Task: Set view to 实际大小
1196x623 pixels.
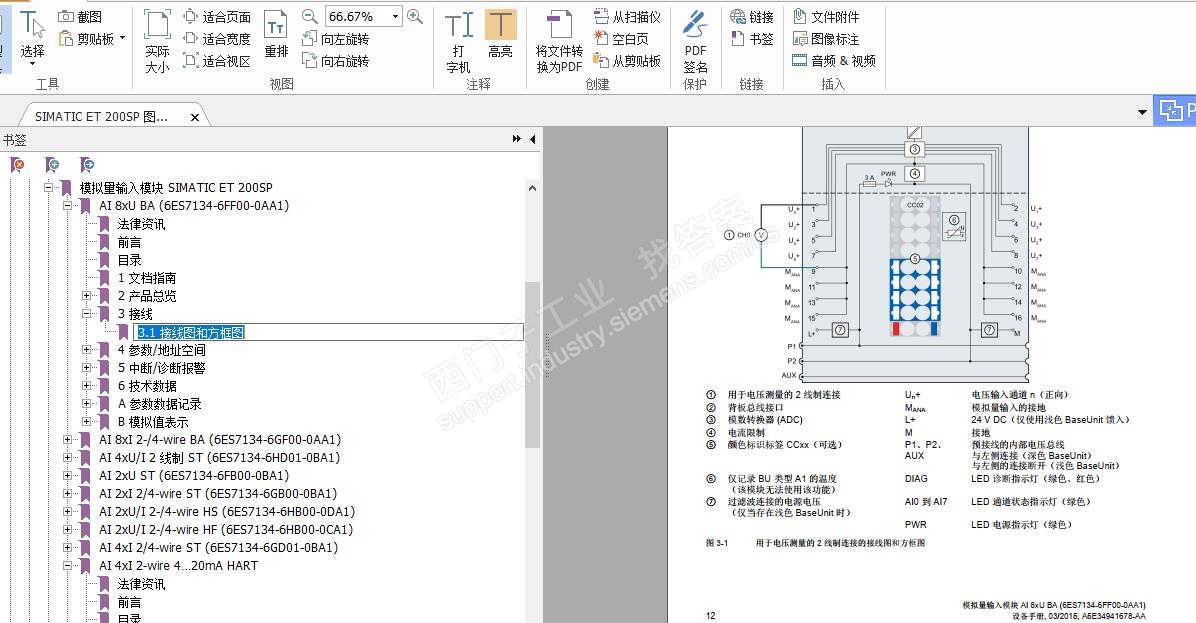Action: (157, 42)
